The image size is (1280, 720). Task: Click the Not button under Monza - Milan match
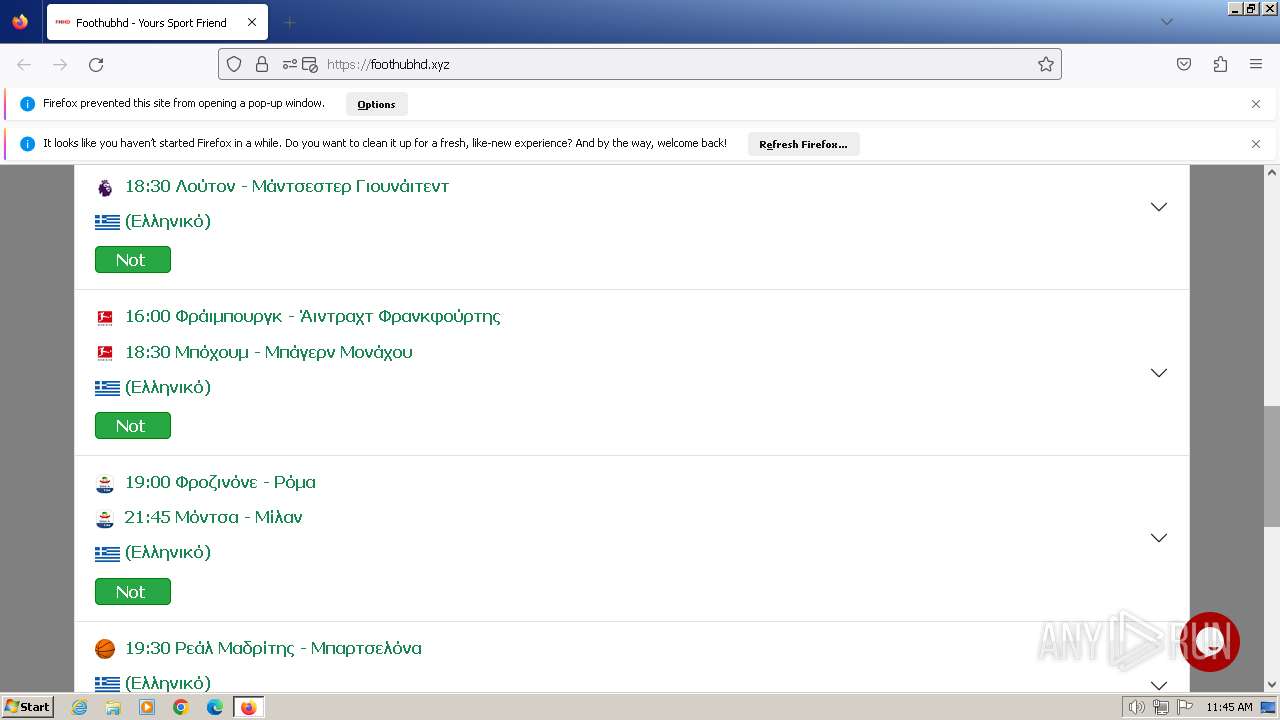tap(133, 591)
